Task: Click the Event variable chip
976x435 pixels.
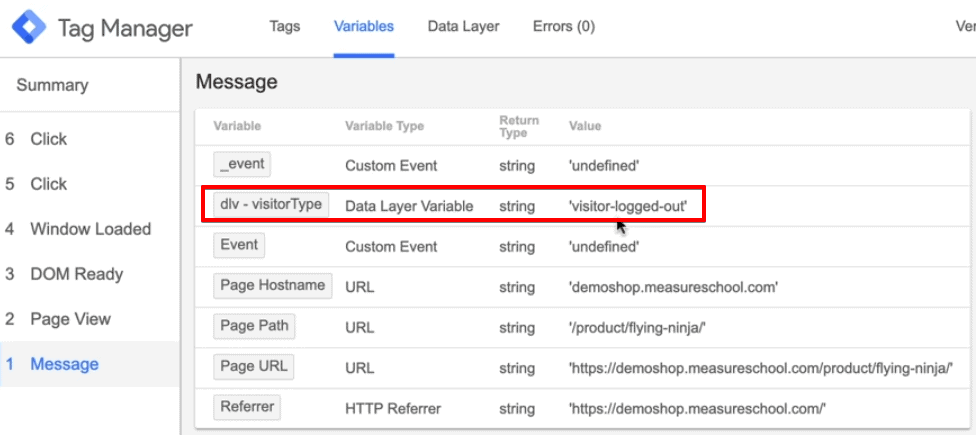Action: [239, 245]
